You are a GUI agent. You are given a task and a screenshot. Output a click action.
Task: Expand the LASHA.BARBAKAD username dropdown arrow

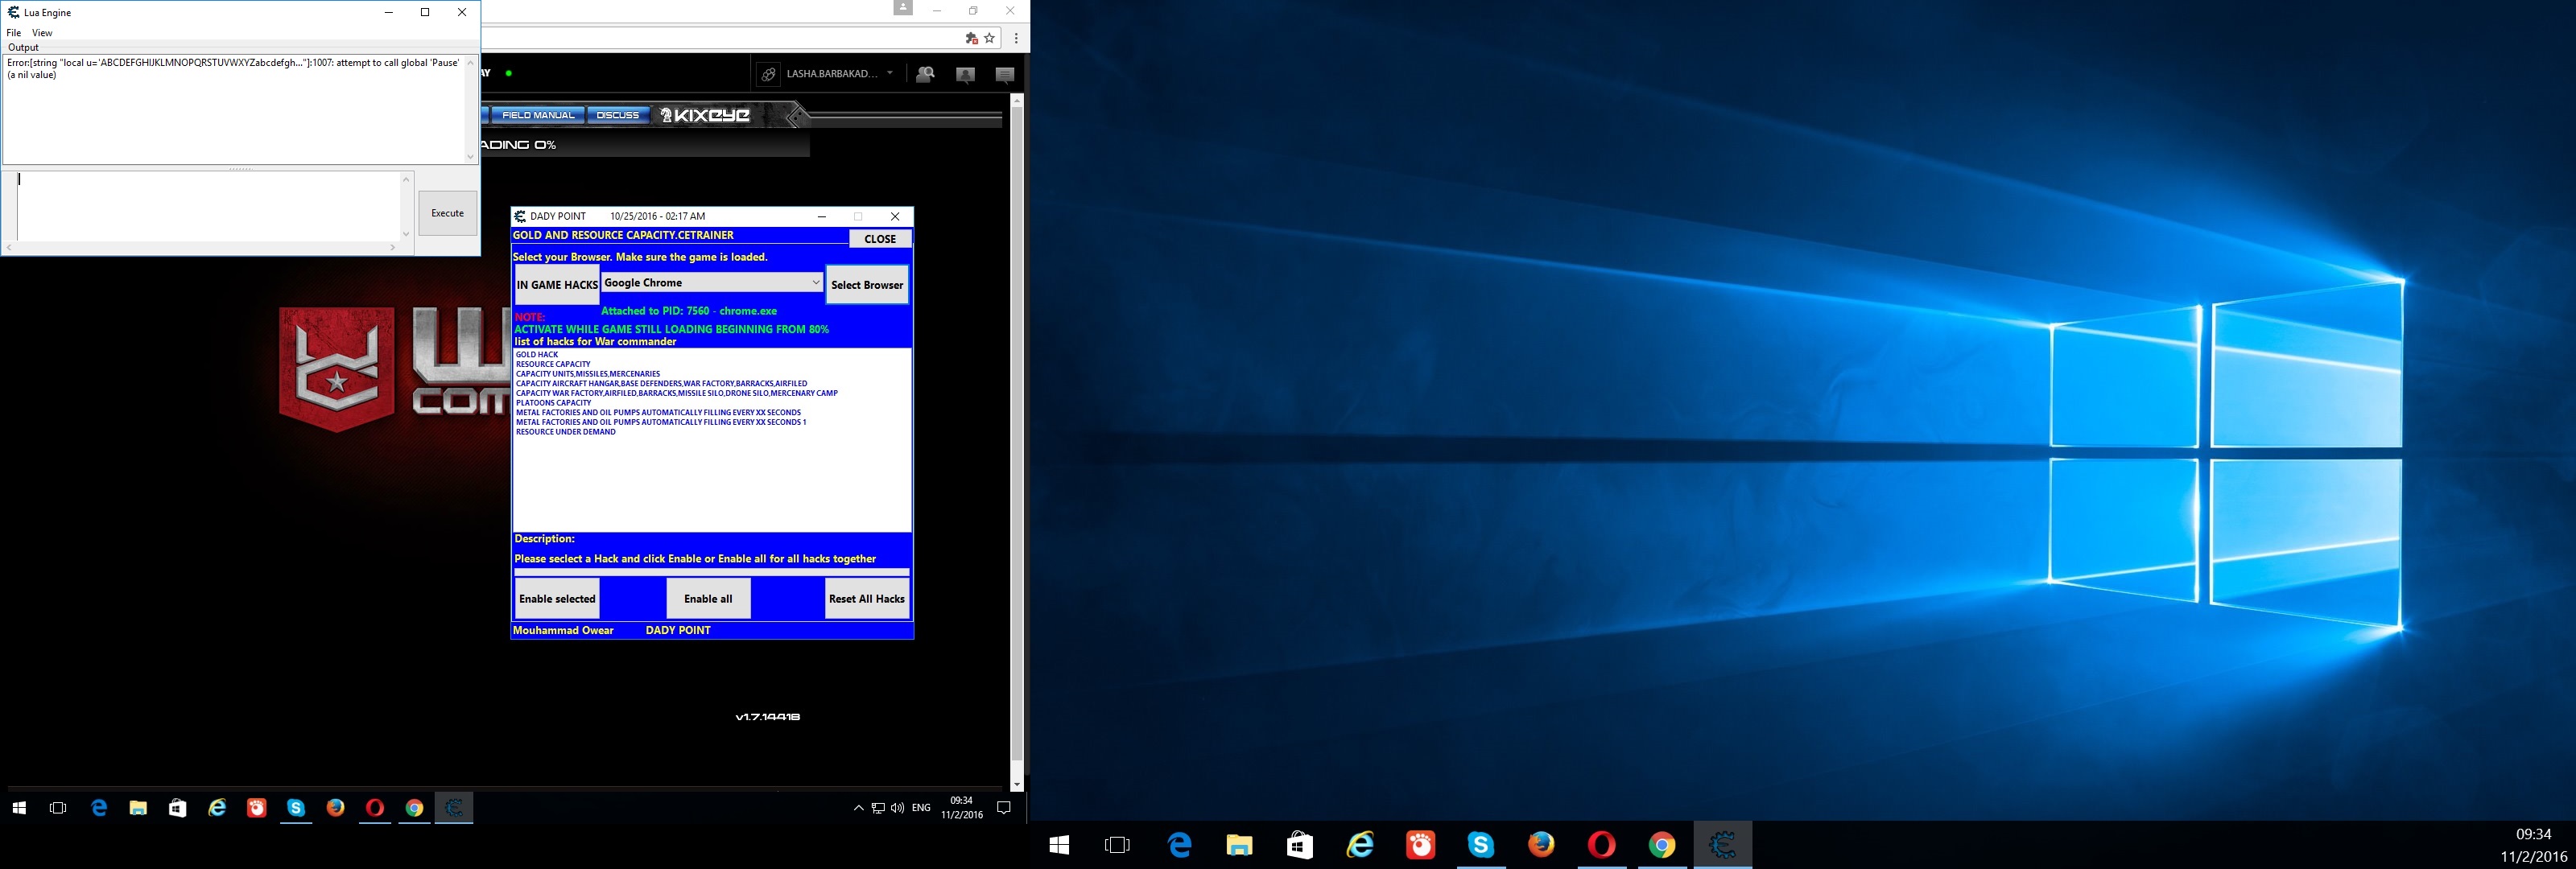890,73
